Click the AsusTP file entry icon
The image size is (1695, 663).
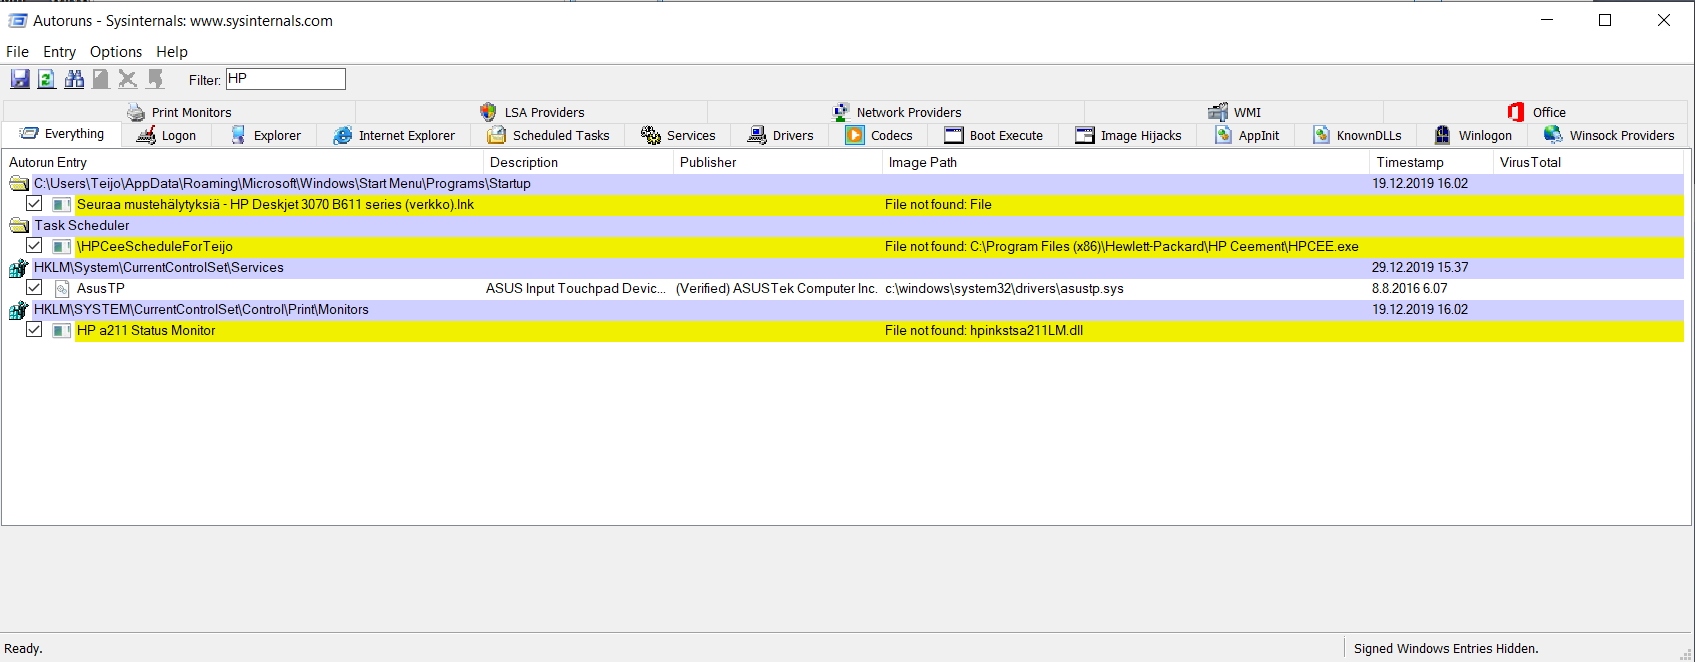(x=62, y=288)
